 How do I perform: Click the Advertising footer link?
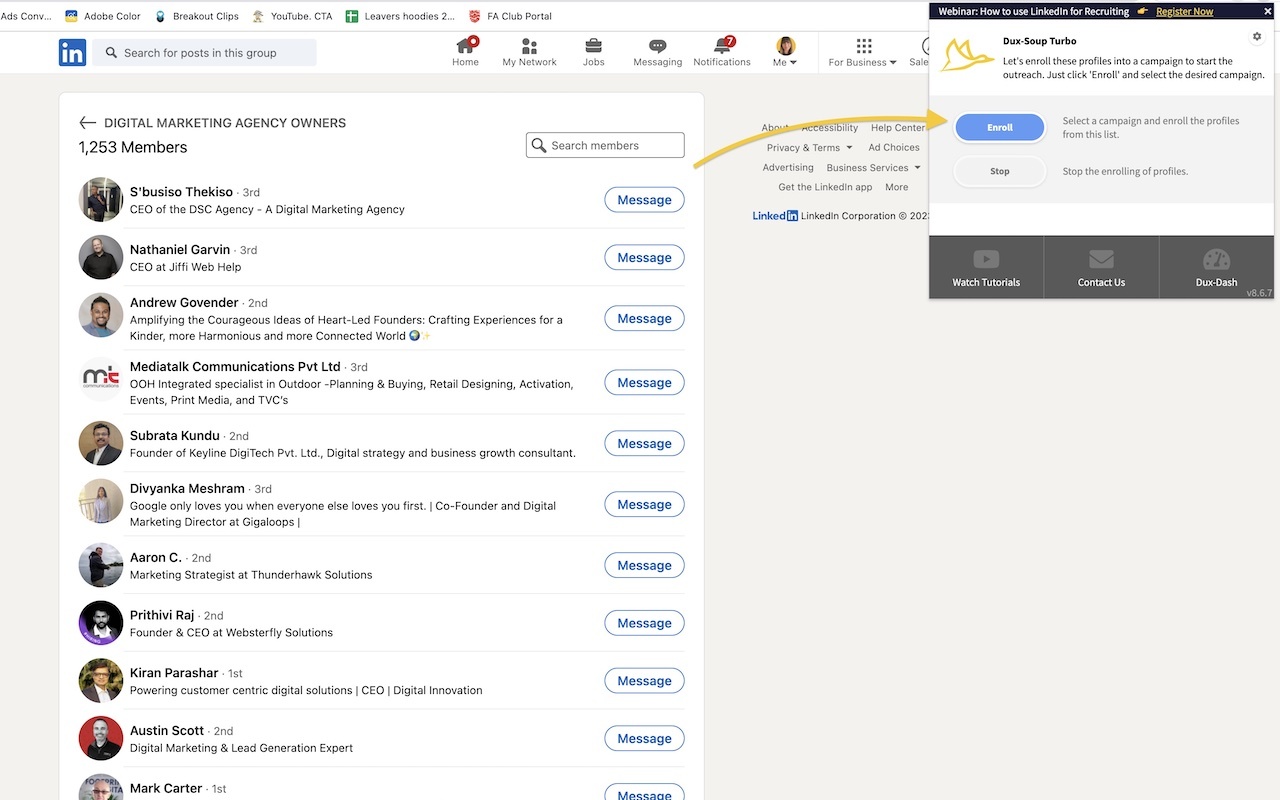[x=788, y=168]
